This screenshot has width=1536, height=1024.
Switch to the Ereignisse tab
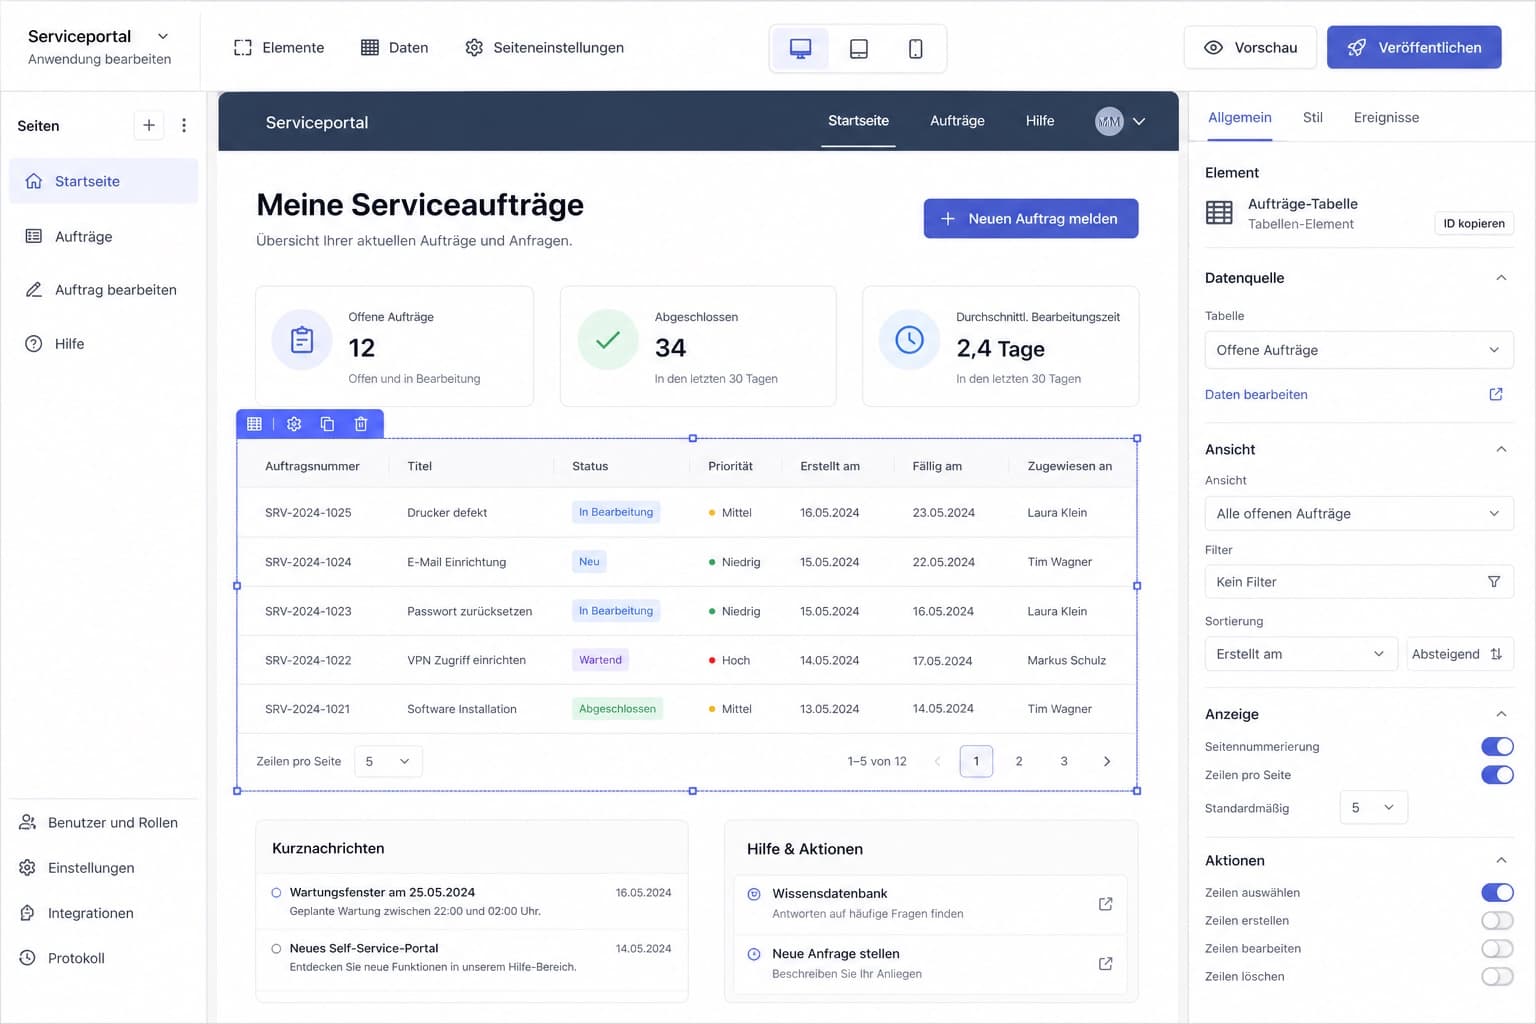tap(1386, 118)
